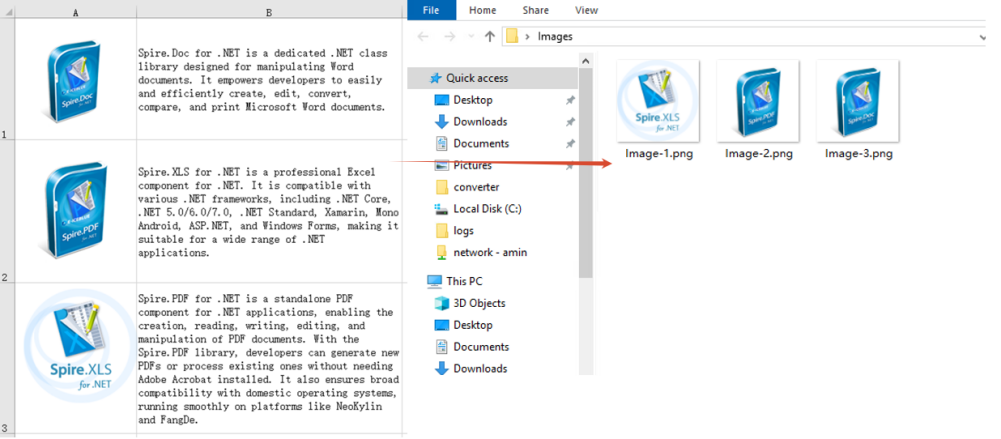Select cell with Spire.PDF for .NET description
This screenshot has height=439, width=1001.
pyautogui.click(x=269, y=358)
